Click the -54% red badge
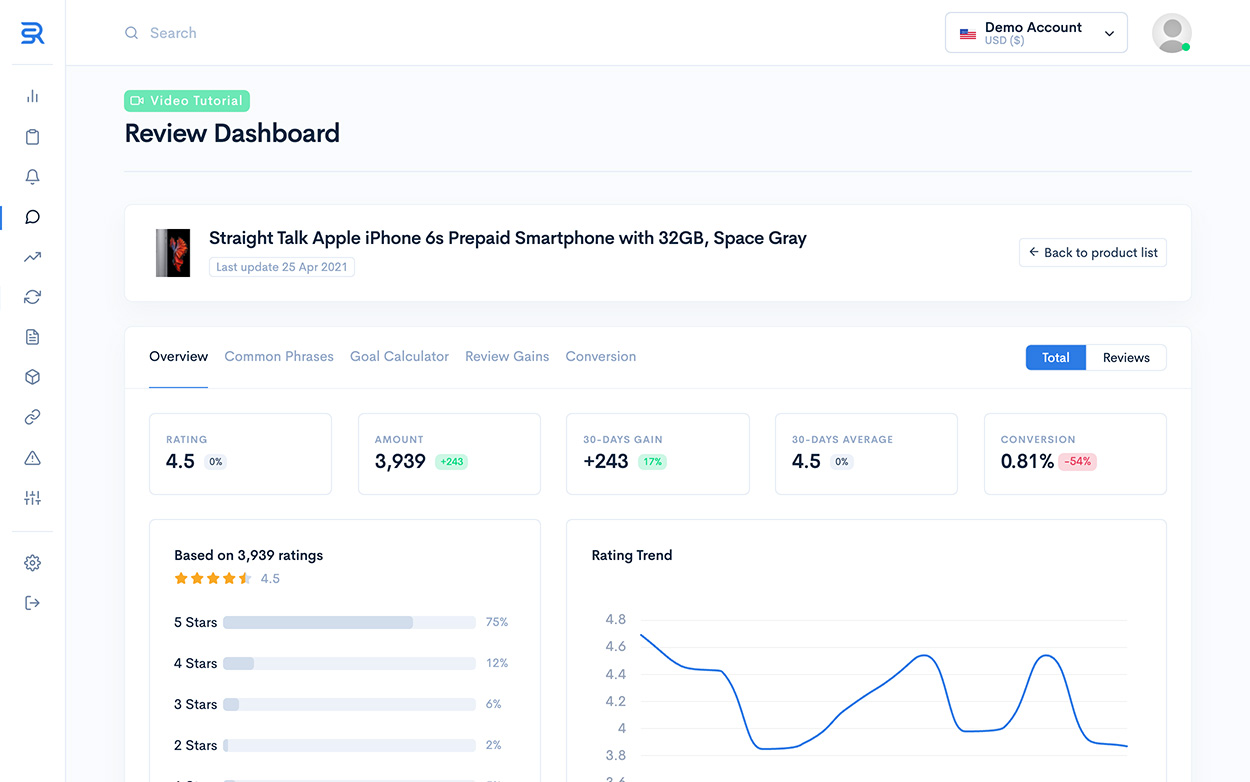The height and width of the screenshot is (782, 1250). tap(1077, 462)
